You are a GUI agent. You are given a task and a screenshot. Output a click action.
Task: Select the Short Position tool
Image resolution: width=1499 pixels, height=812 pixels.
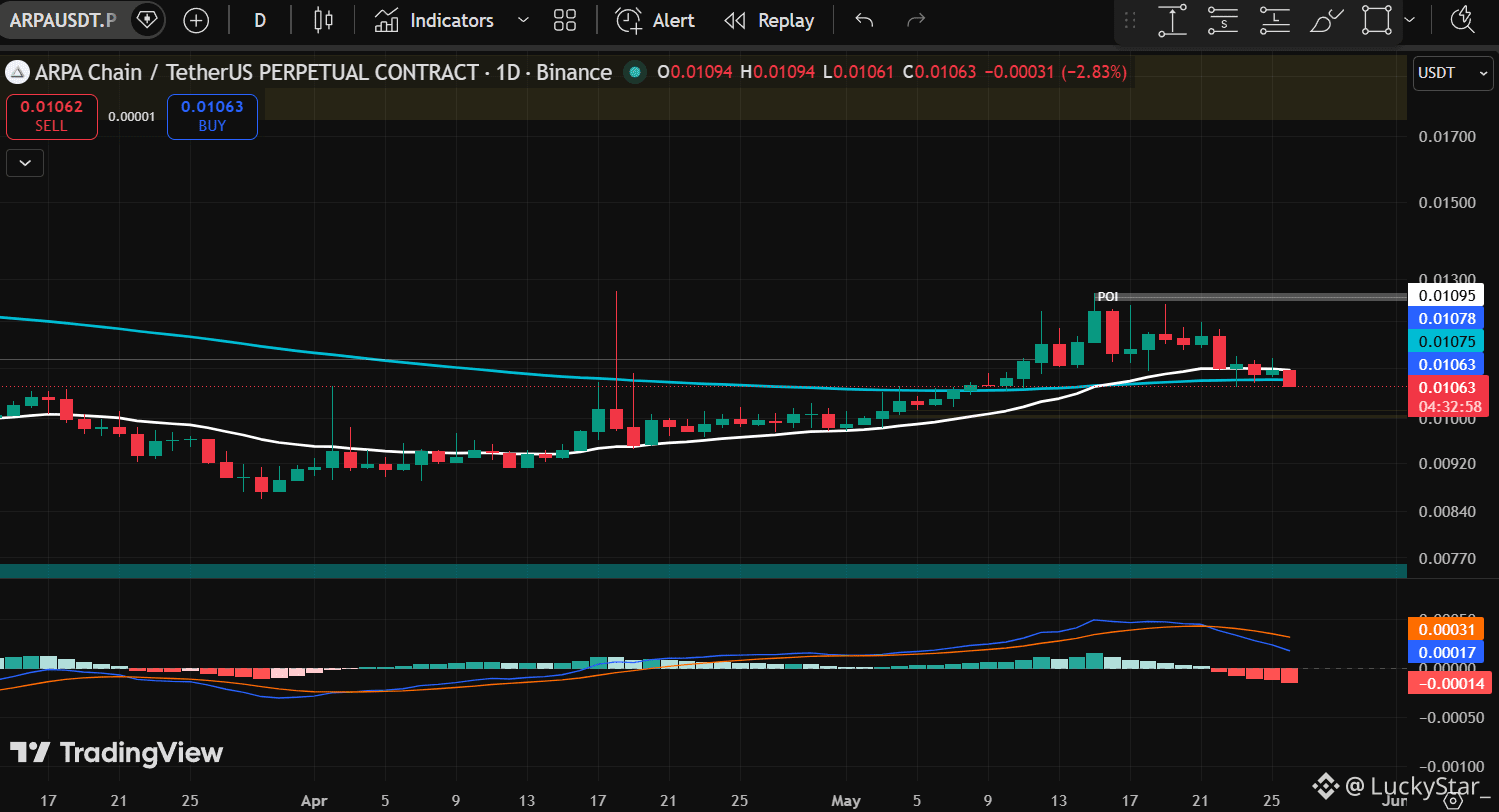click(1223, 20)
